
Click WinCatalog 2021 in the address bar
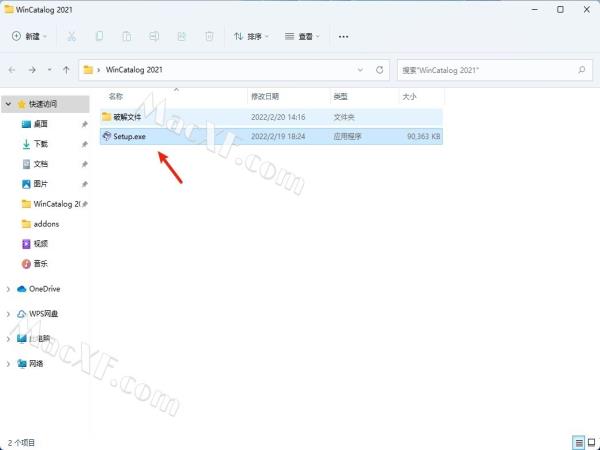pyautogui.click(x=134, y=70)
